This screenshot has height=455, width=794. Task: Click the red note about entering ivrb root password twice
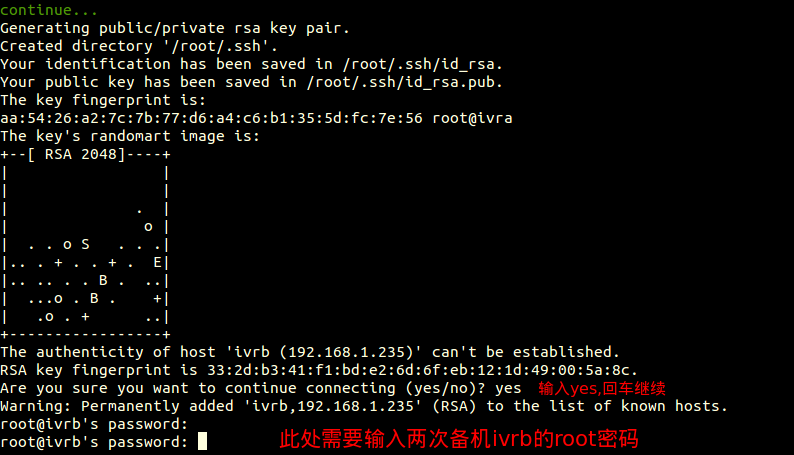458,440
